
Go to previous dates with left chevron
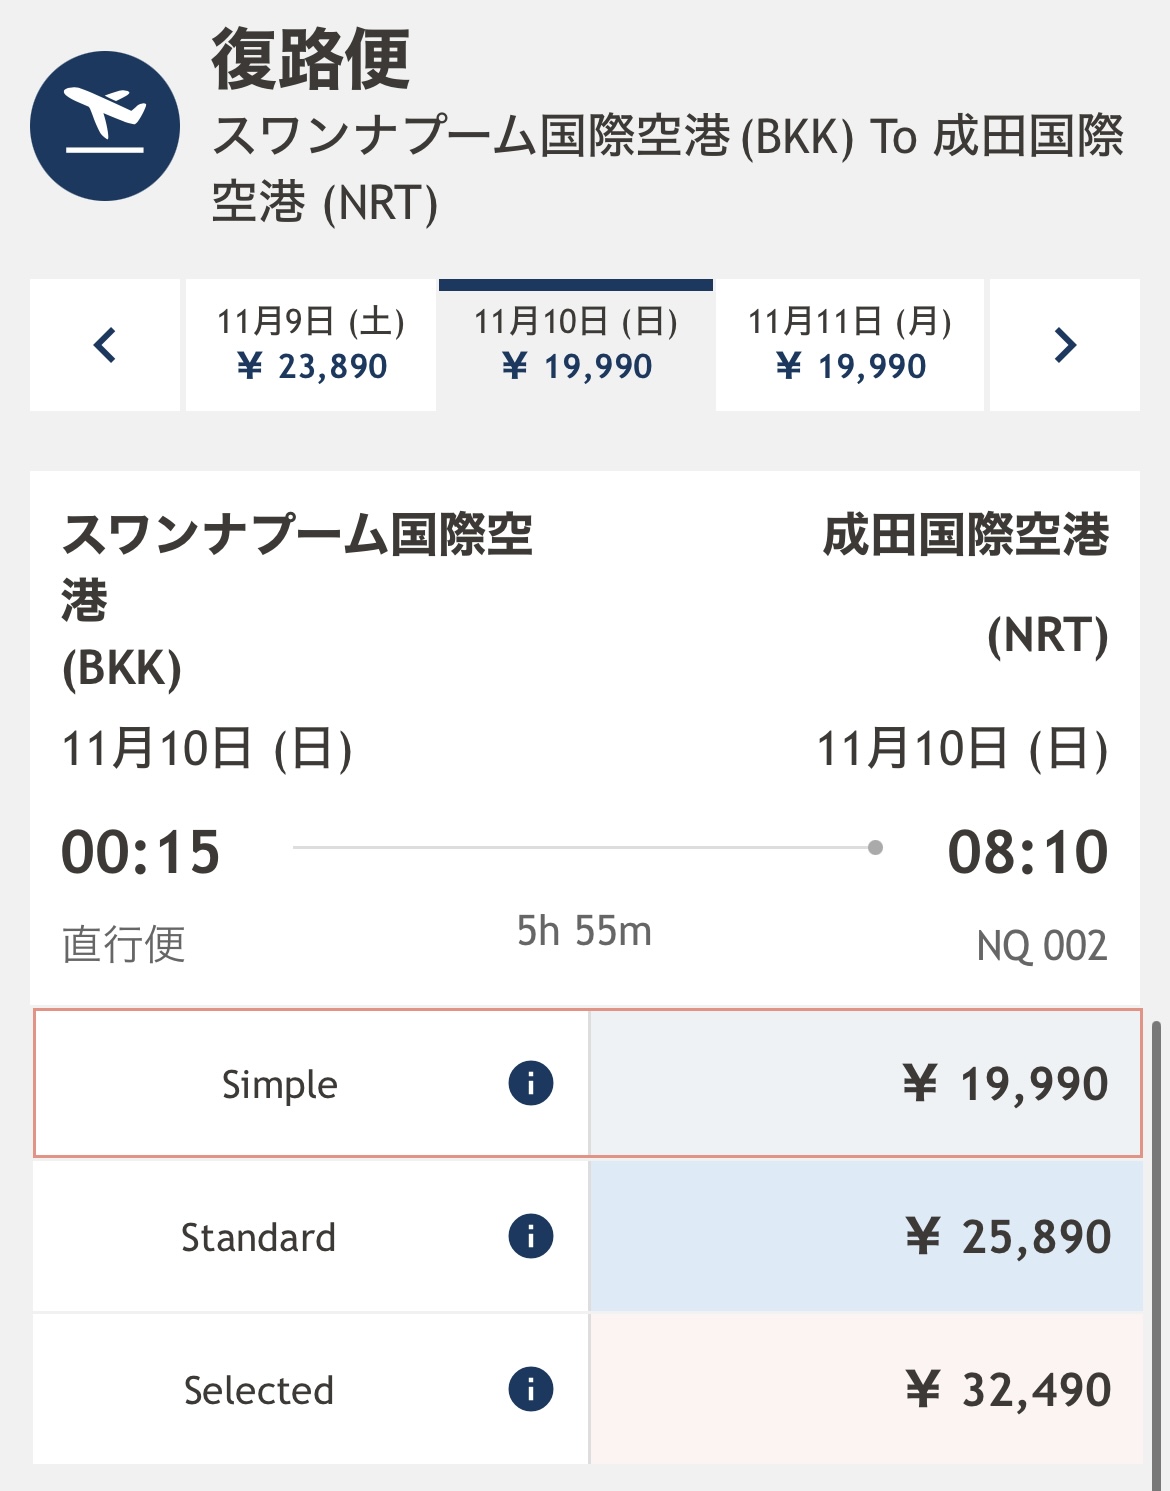click(x=105, y=345)
